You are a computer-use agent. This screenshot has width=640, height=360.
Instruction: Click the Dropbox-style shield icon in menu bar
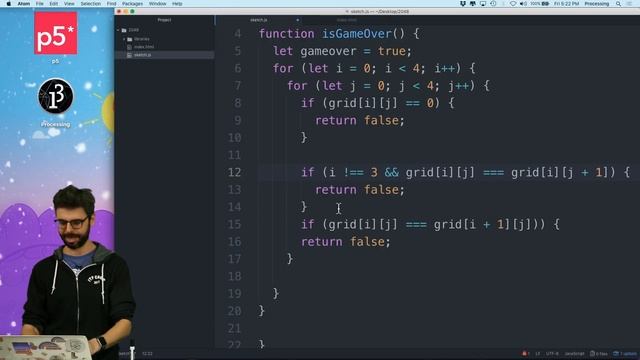pyautogui.click(x=462, y=4)
